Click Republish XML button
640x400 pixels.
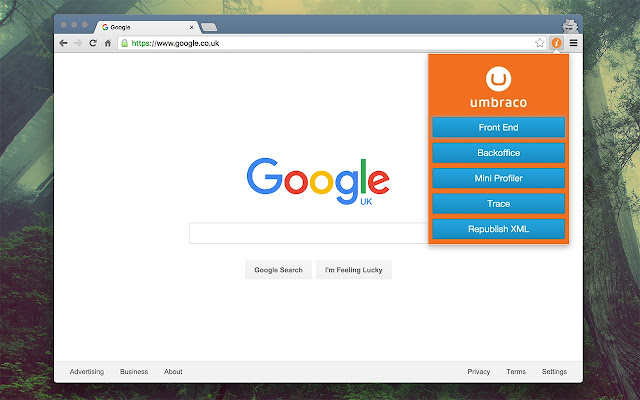coord(498,229)
